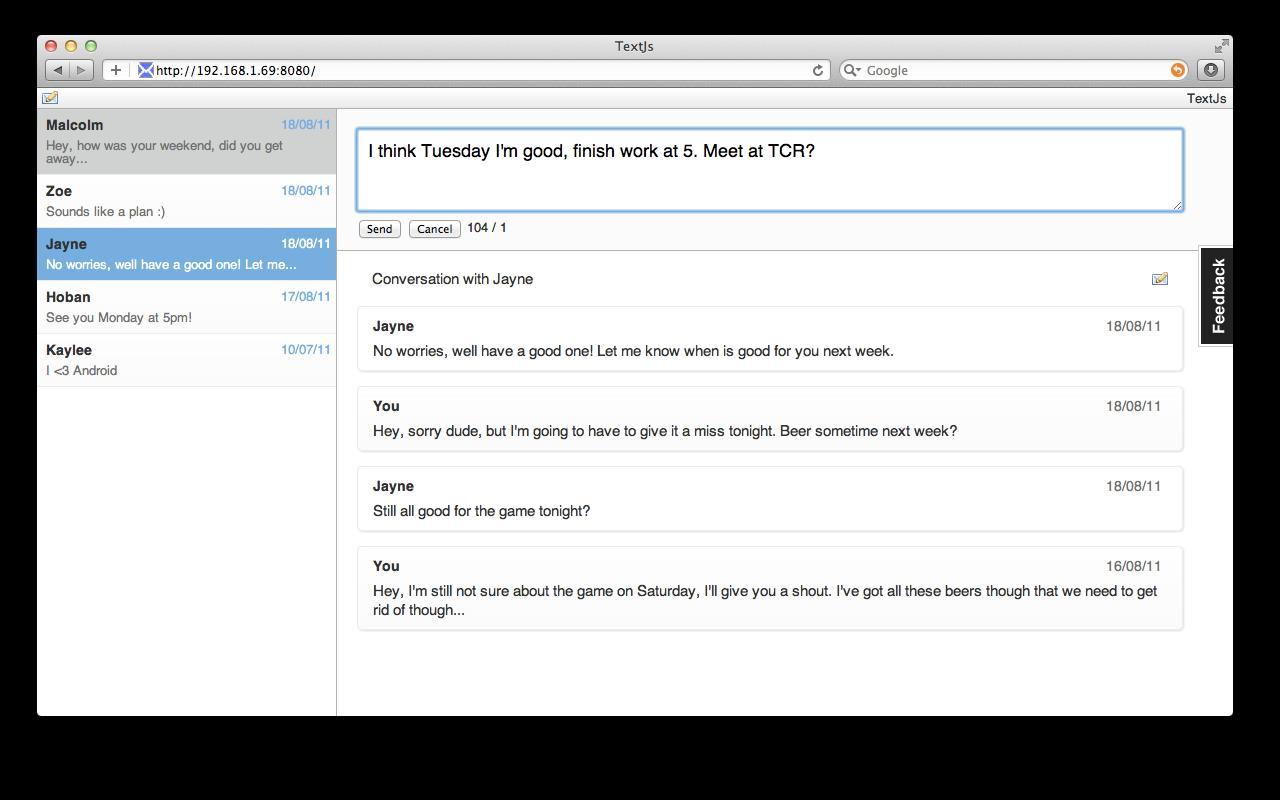Open the Feedback tab on the right edge
Image resolution: width=1280 pixels, height=800 pixels.
click(x=1217, y=294)
